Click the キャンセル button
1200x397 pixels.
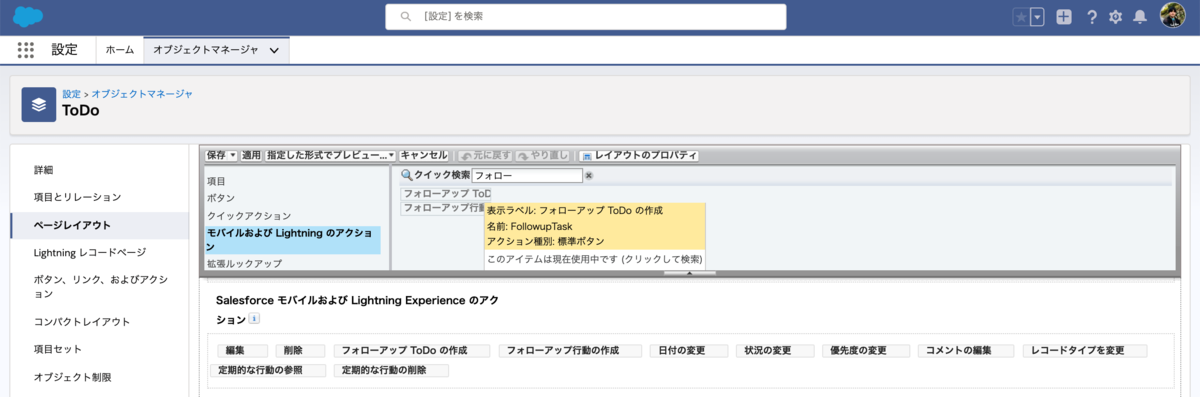[424, 156]
